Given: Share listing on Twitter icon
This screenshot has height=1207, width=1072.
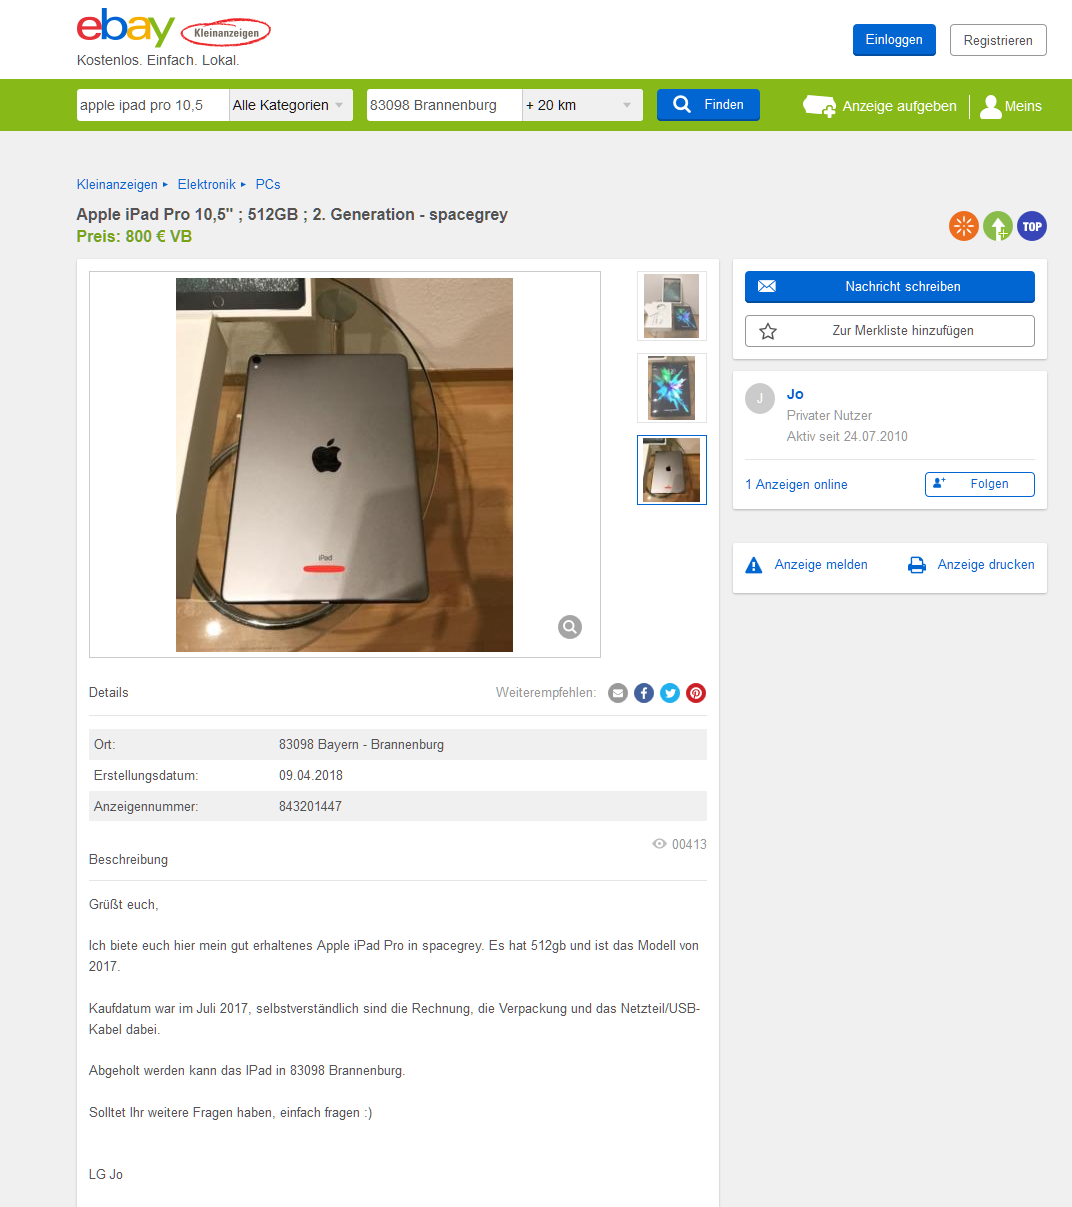Looking at the screenshot, I should 670,693.
